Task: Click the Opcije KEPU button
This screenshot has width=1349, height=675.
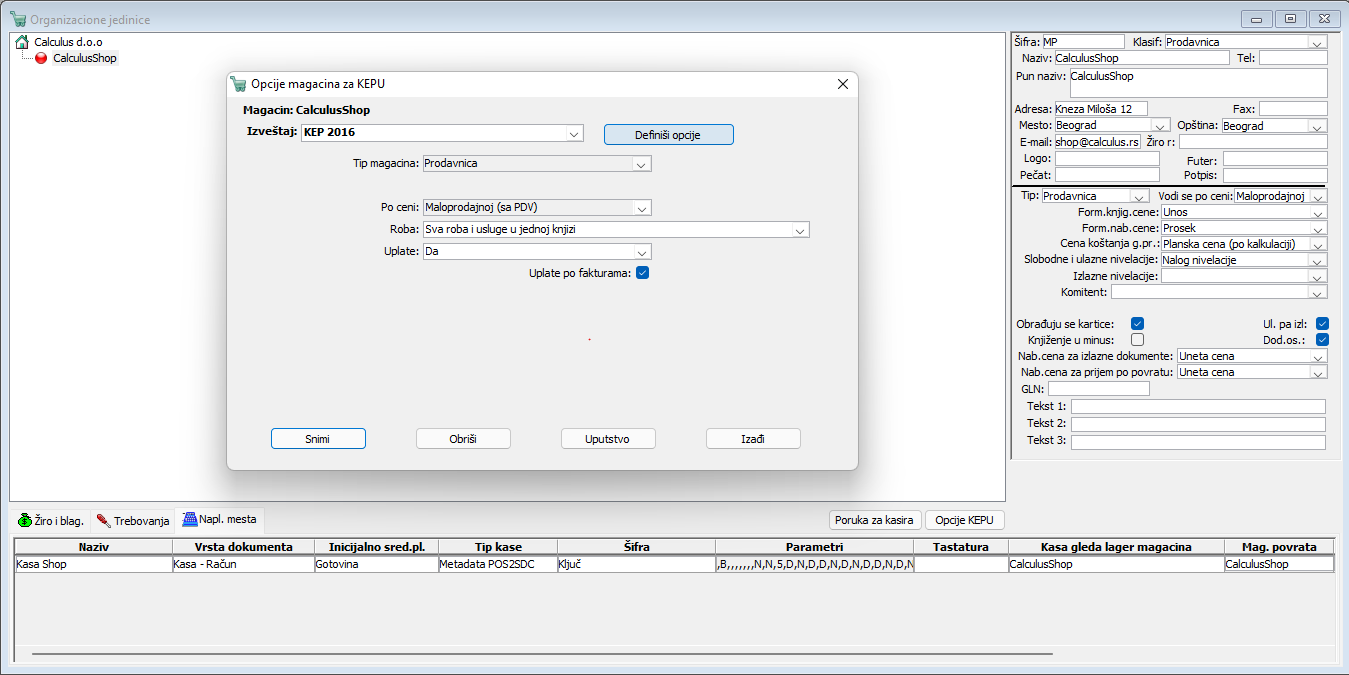Action: tap(964, 520)
